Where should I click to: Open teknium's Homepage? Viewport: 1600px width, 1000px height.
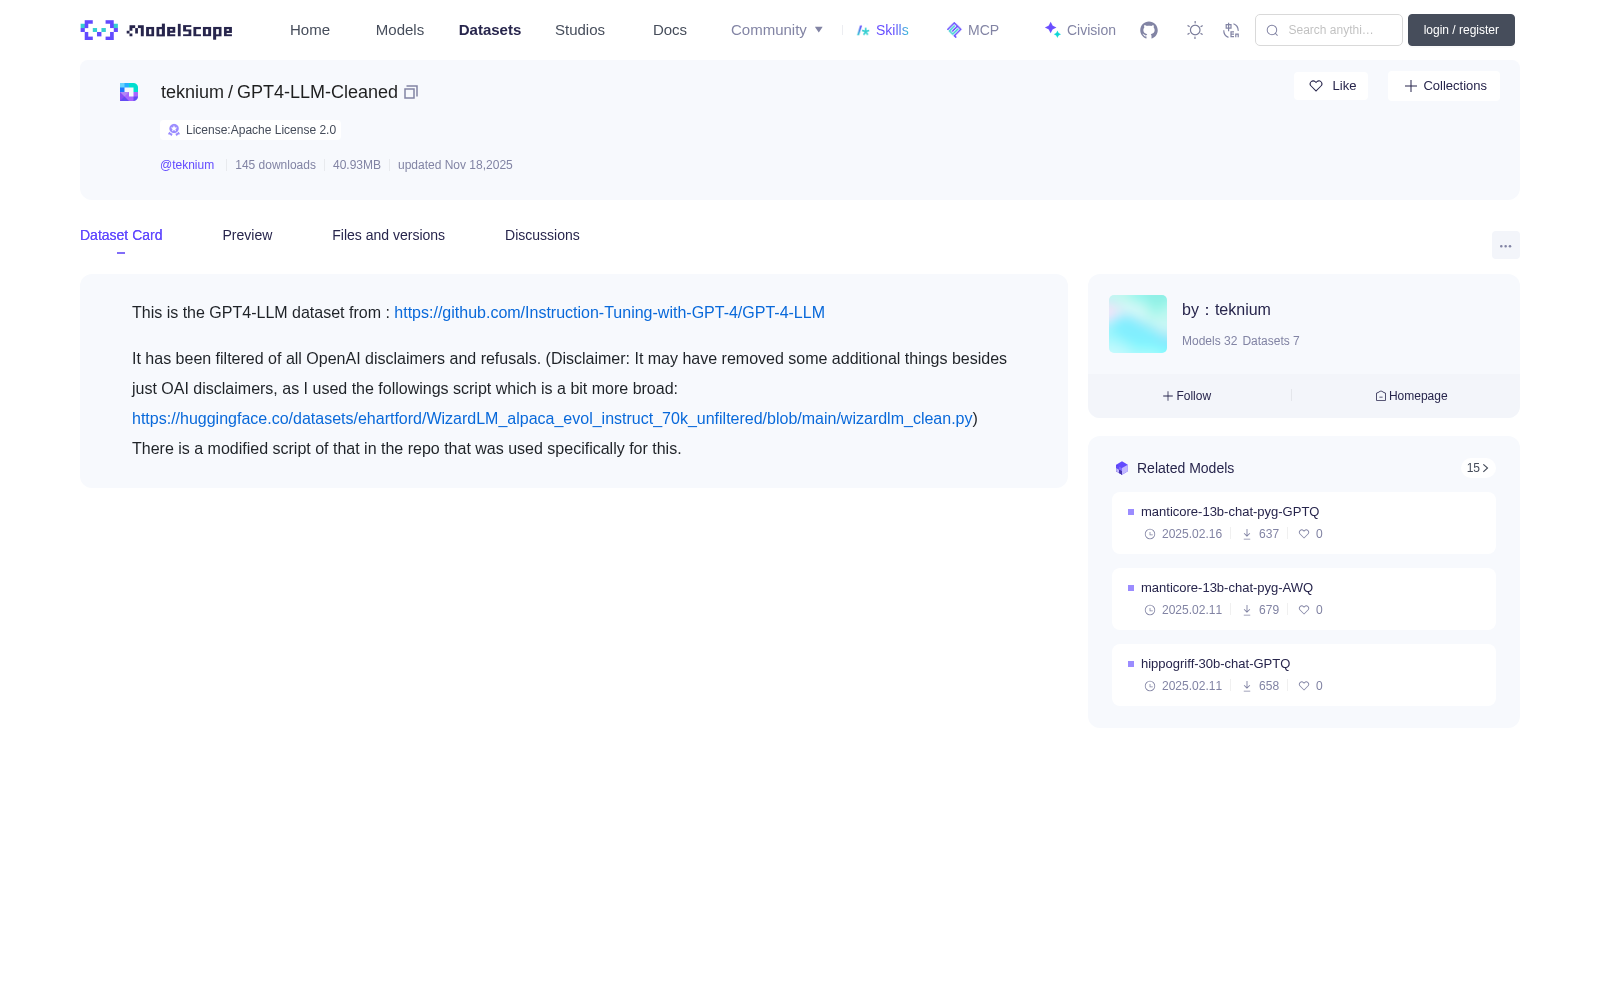[x=1411, y=396]
